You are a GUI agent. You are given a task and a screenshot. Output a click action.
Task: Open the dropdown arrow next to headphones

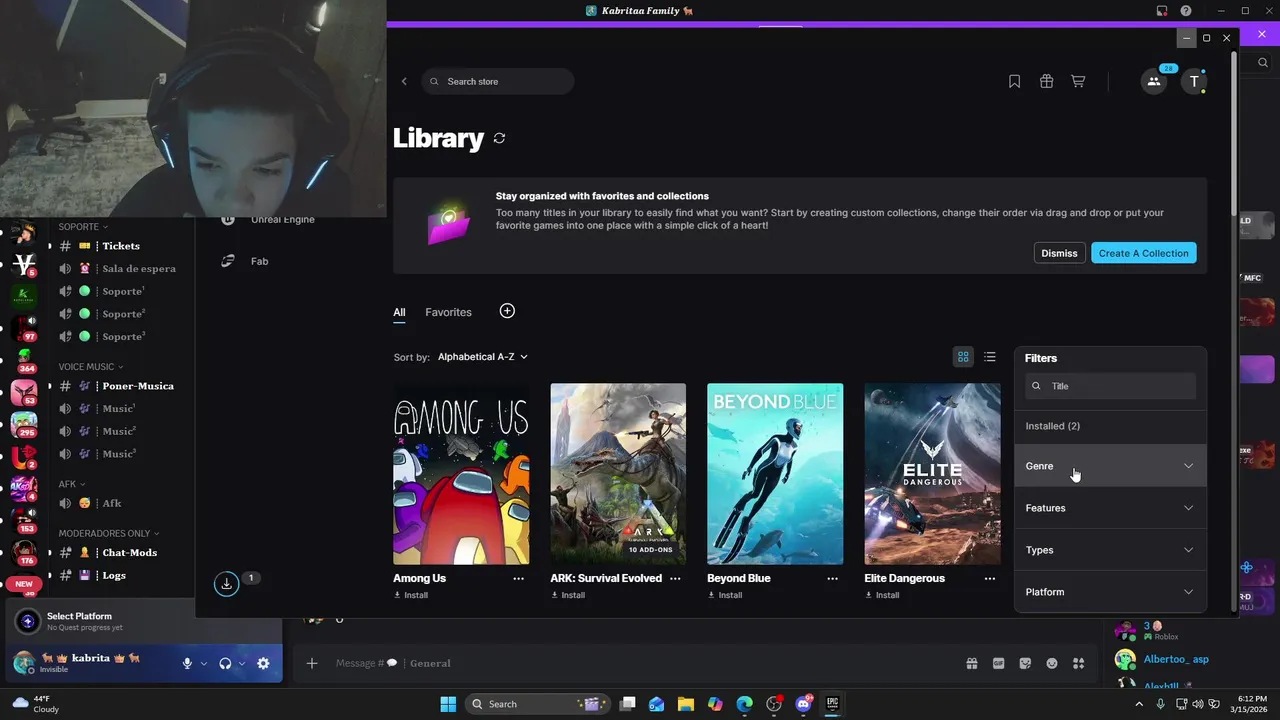(x=242, y=663)
